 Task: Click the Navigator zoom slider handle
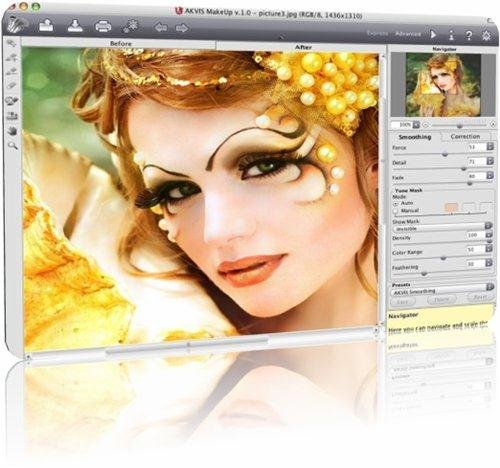click(460, 126)
